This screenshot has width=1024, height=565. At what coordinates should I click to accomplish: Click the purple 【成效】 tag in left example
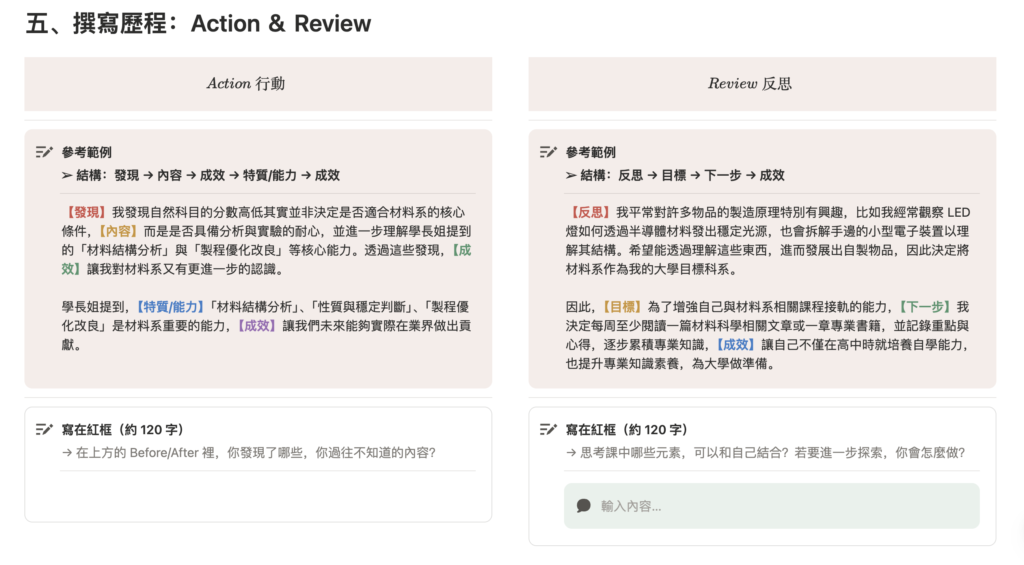(257, 326)
